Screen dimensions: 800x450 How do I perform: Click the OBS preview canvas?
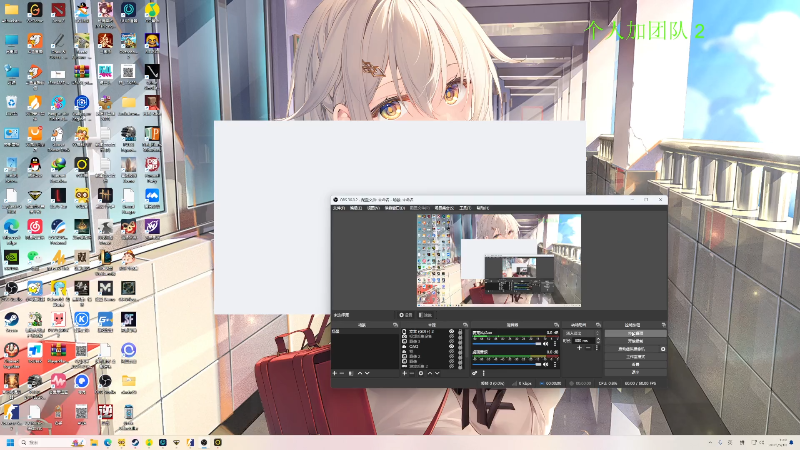coord(498,260)
